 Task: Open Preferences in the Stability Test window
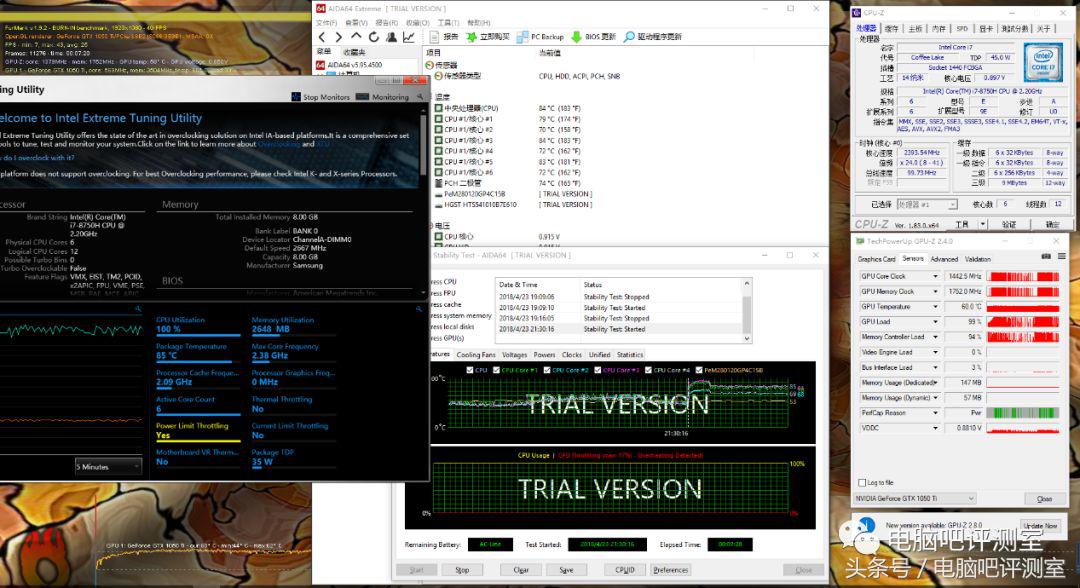(x=671, y=570)
